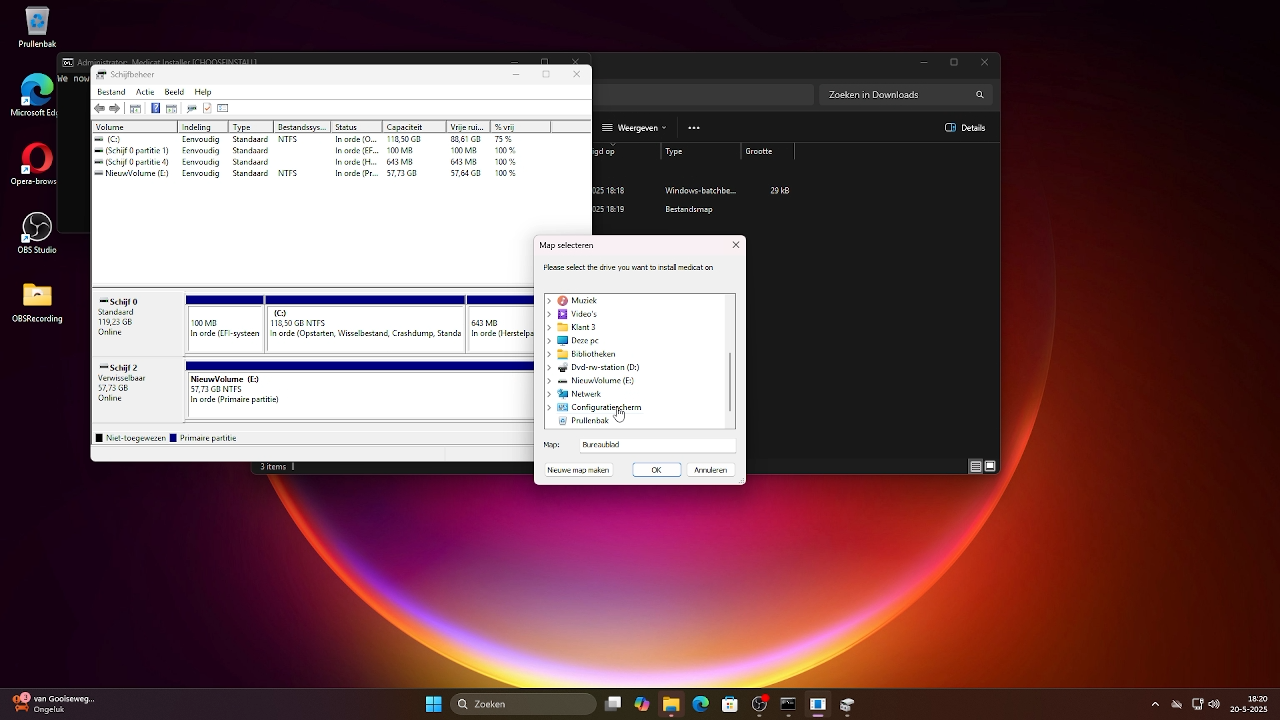The height and width of the screenshot is (720, 1280).
Task: Click the volume icon in system tray
Action: 1214,704
